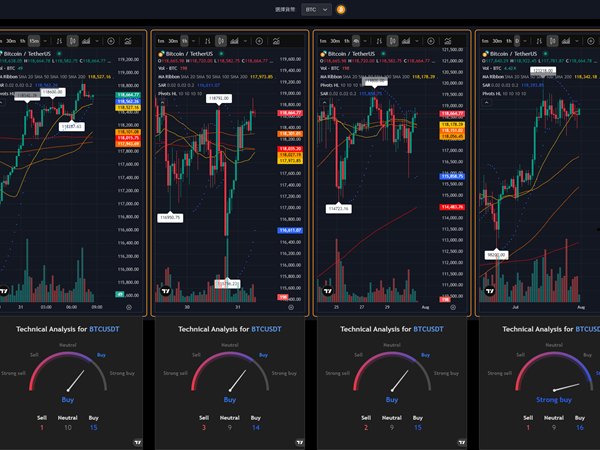Image resolution: width=600 pixels, height=450 pixels.
Task: Select candles chart style in 15m chart
Action: [x=72, y=41]
